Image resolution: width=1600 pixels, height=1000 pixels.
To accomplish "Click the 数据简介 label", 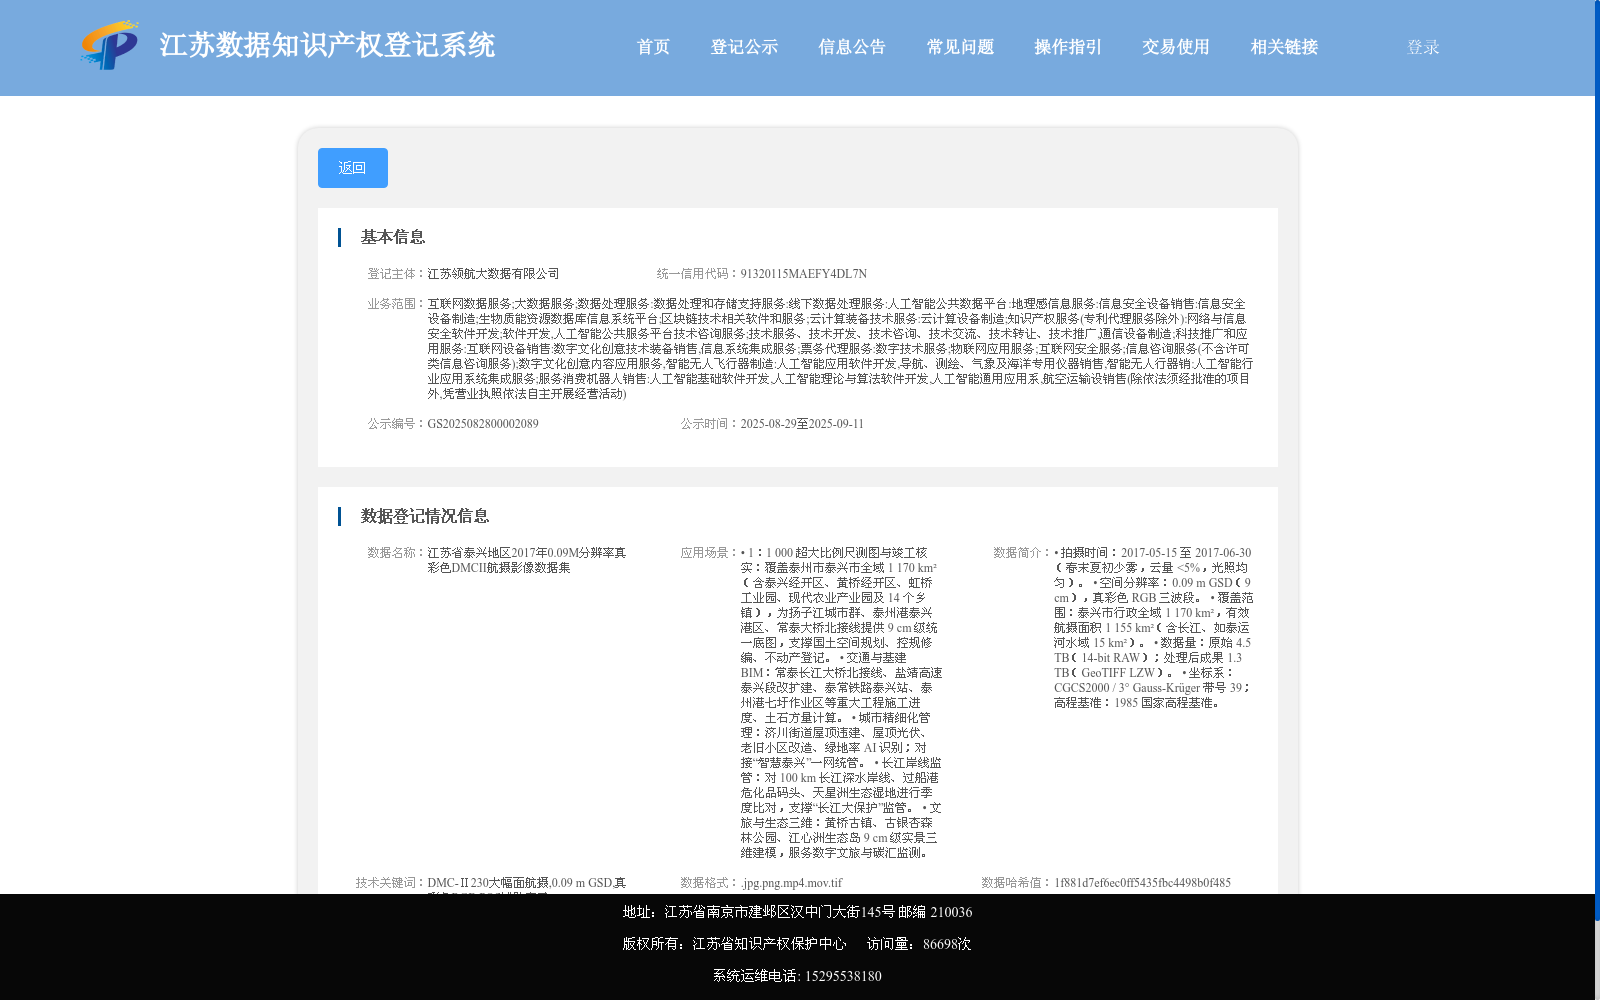I will (1023, 553).
